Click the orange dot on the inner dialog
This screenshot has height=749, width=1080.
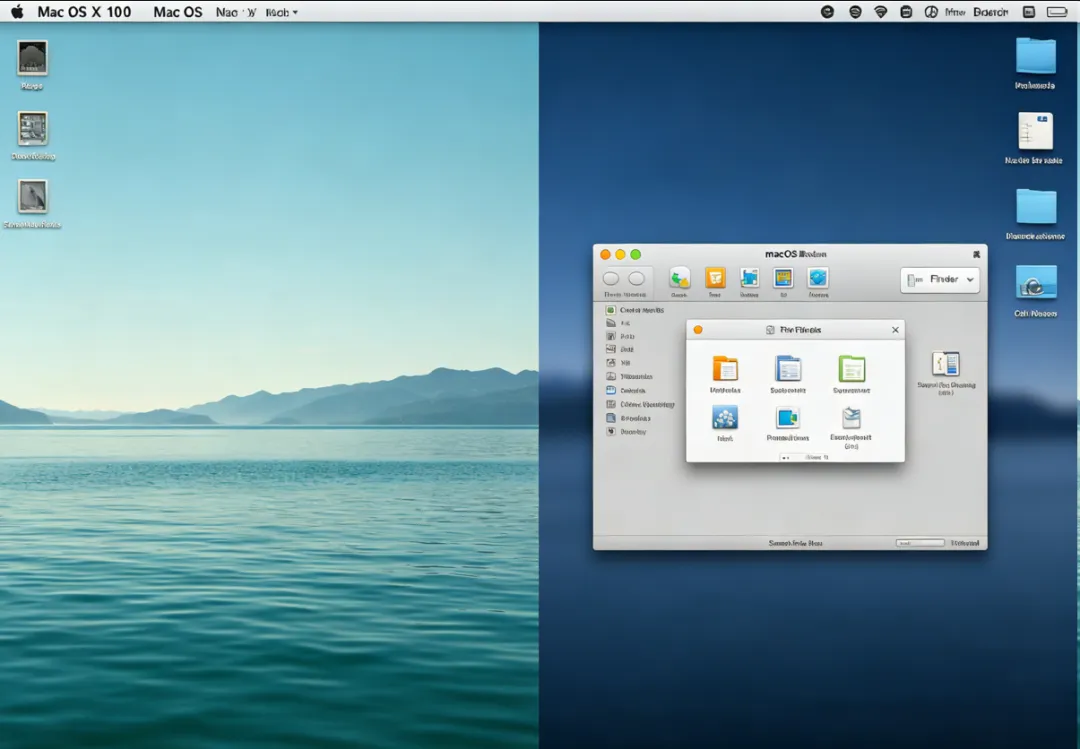698,330
